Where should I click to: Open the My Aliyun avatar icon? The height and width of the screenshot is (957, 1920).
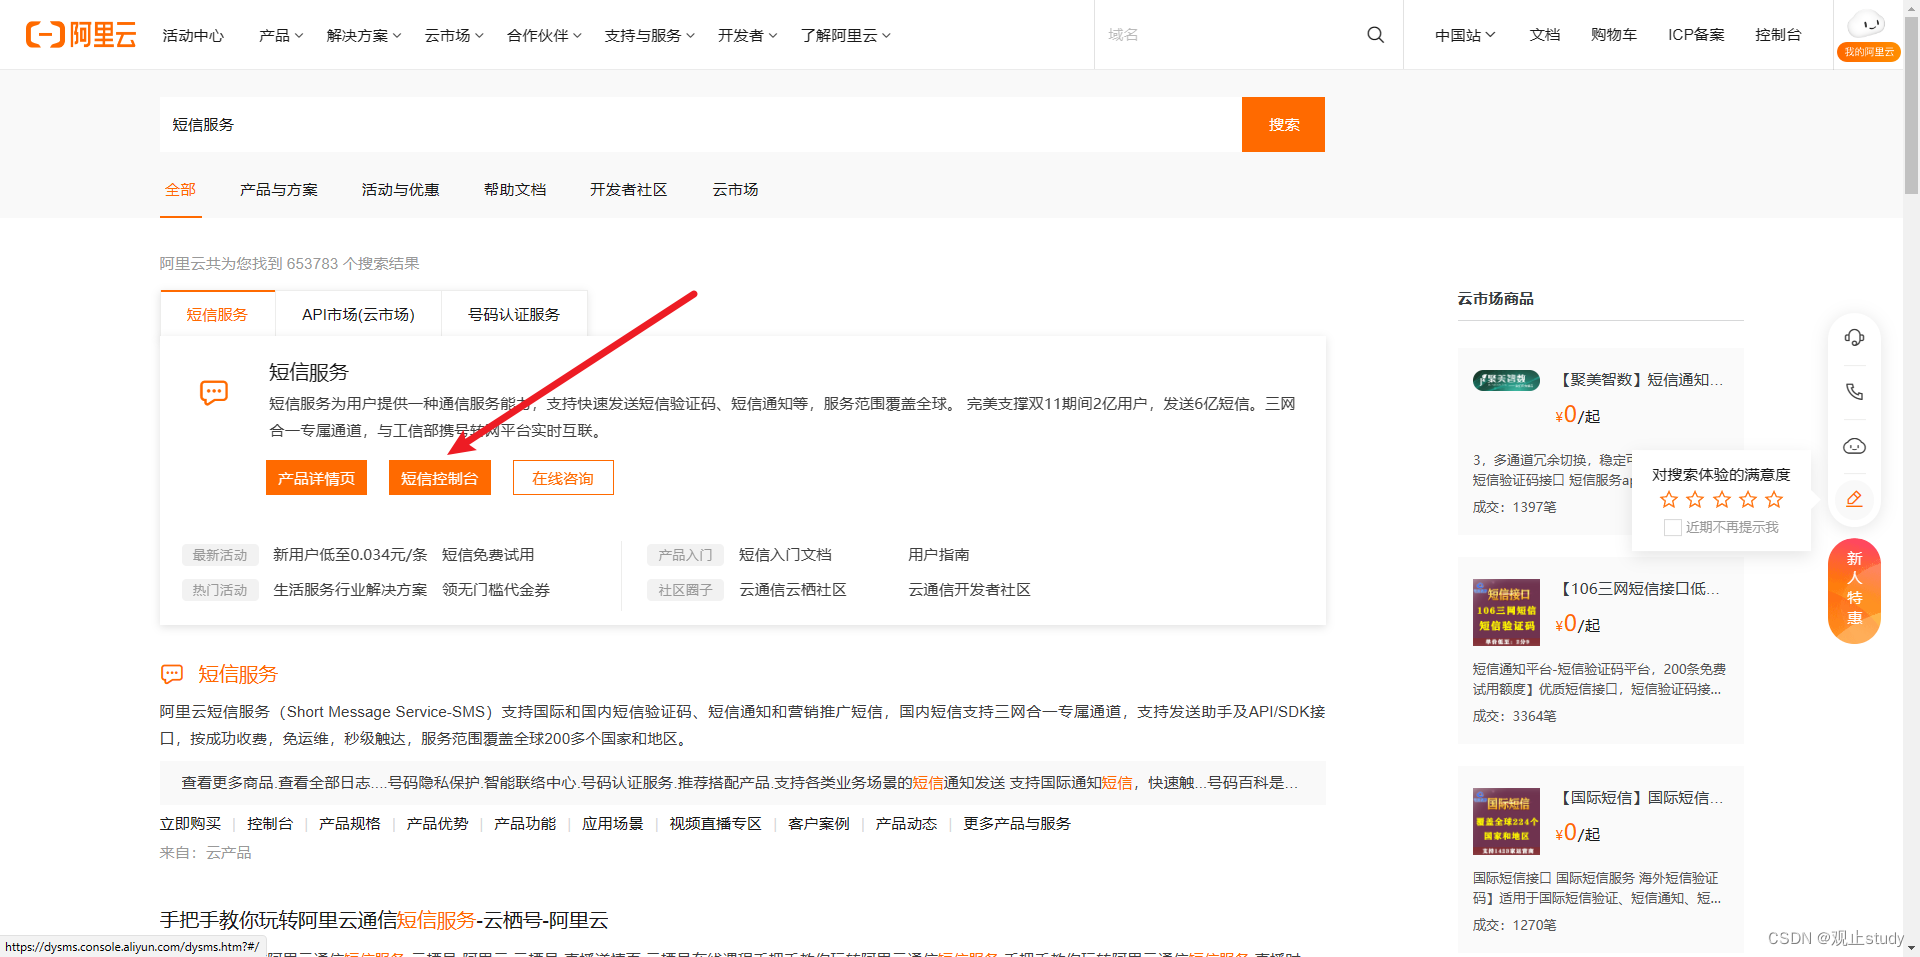(1867, 25)
